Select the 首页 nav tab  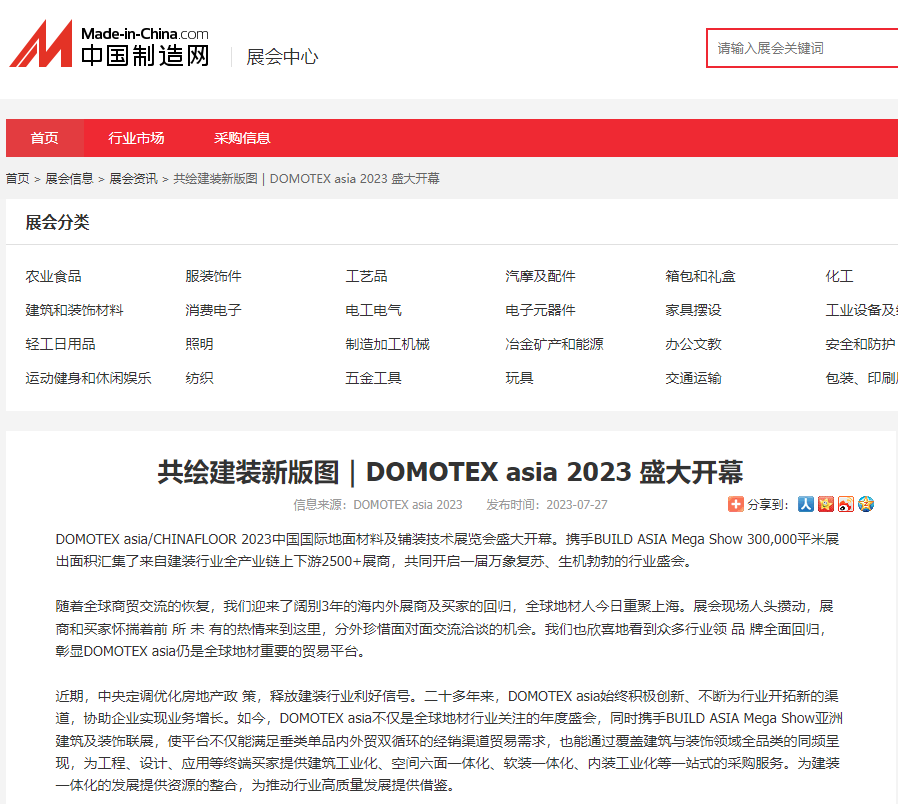tap(45, 138)
